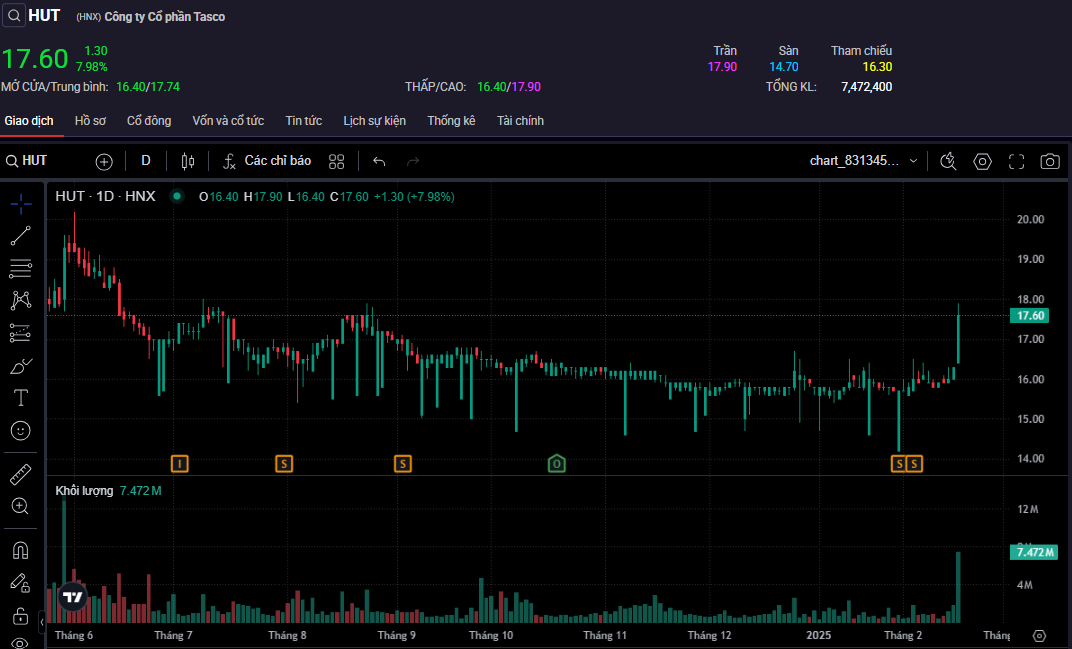Toggle lock all drawing tools

(x=20, y=614)
